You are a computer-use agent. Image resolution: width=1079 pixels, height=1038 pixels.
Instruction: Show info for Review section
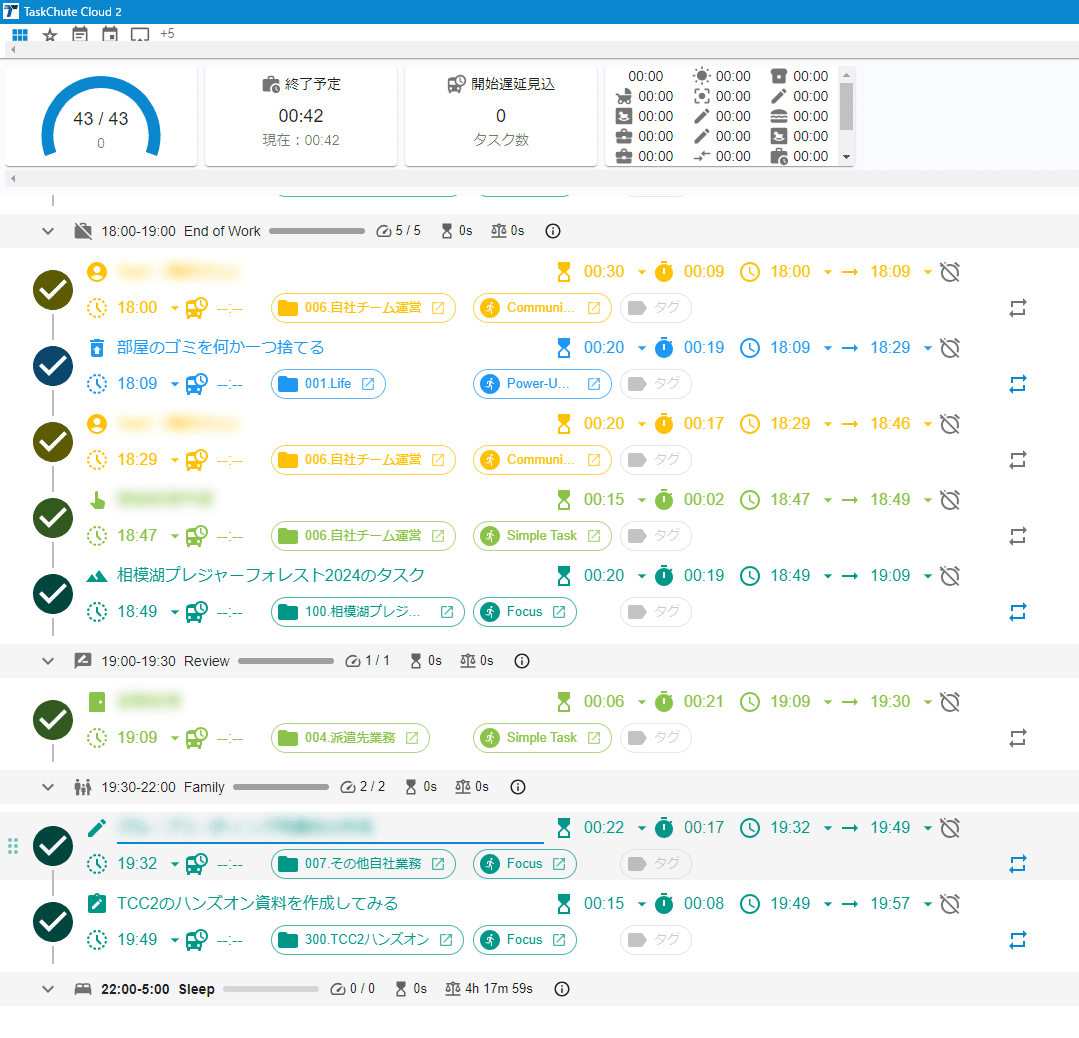[x=522, y=661]
